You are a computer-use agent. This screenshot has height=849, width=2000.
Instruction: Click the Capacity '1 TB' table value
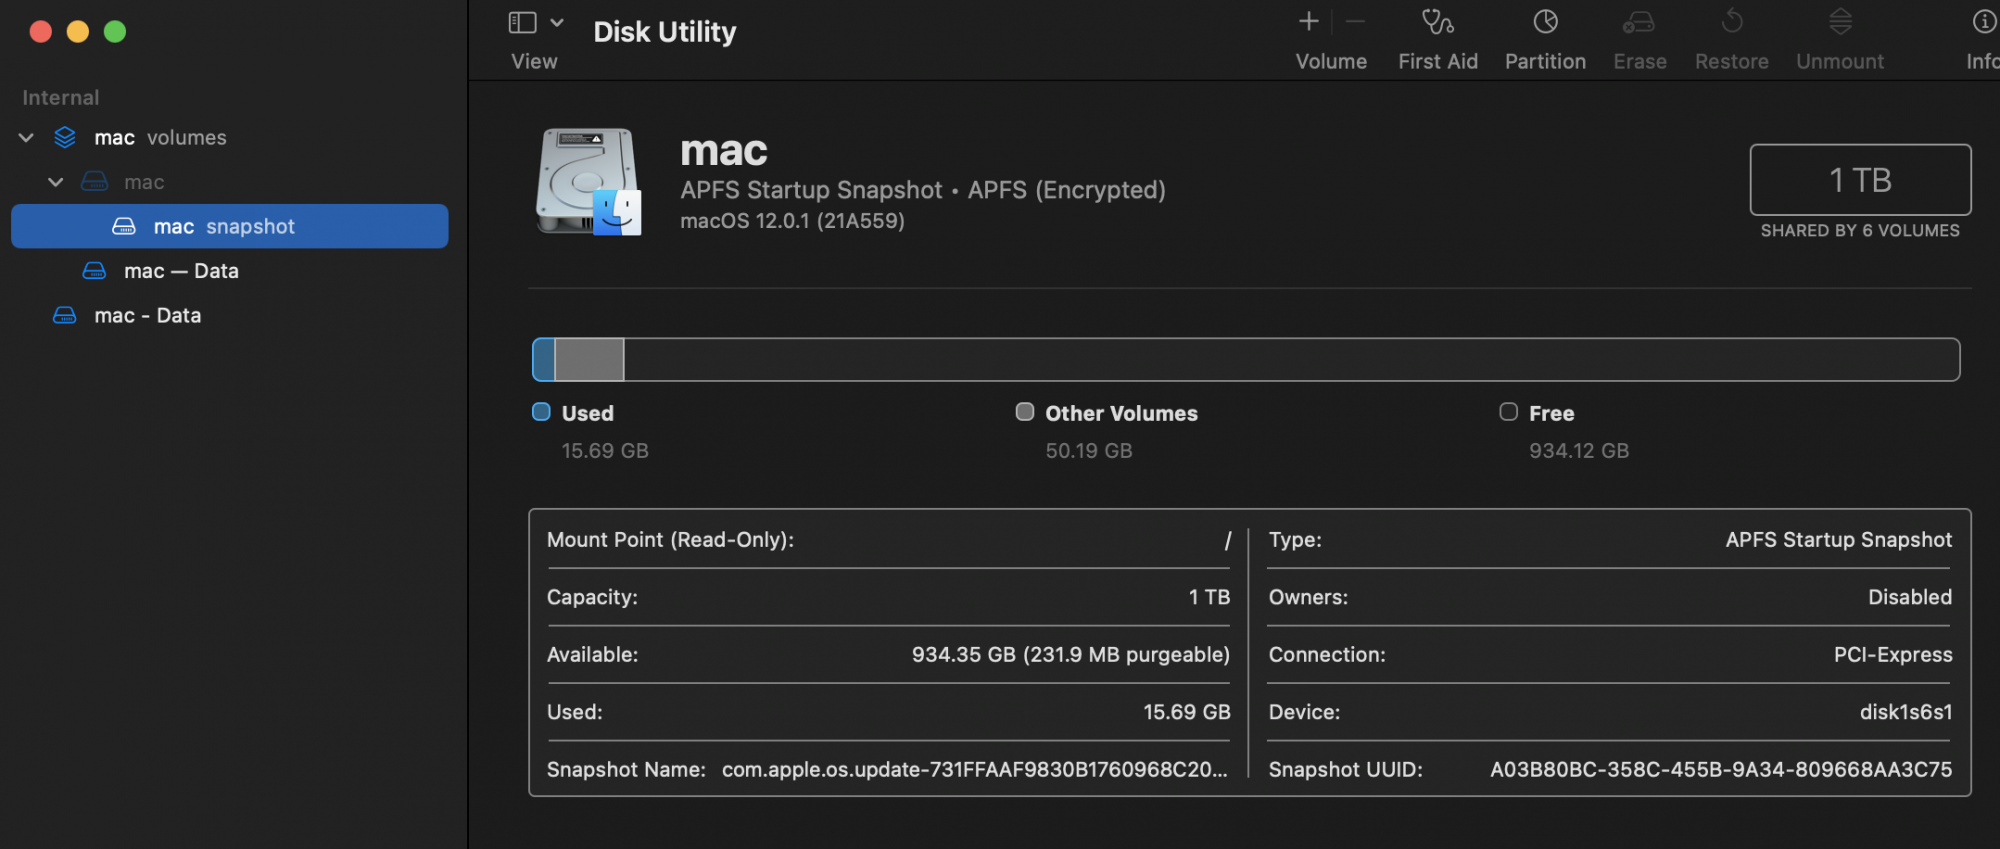point(1210,597)
